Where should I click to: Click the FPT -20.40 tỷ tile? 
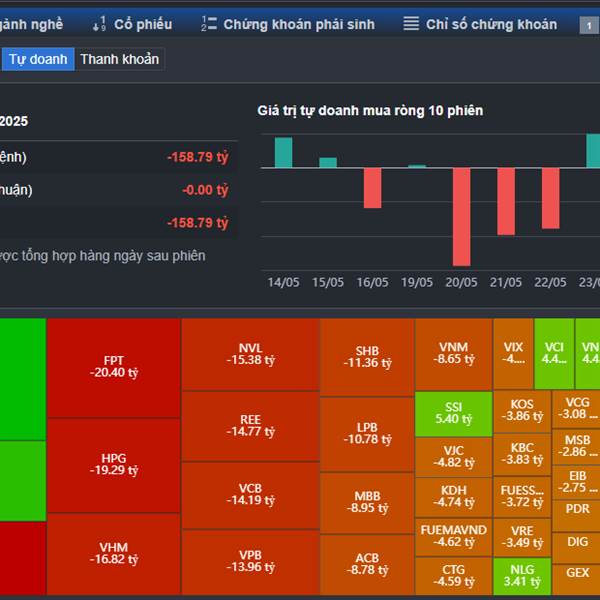pyautogui.click(x=114, y=368)
